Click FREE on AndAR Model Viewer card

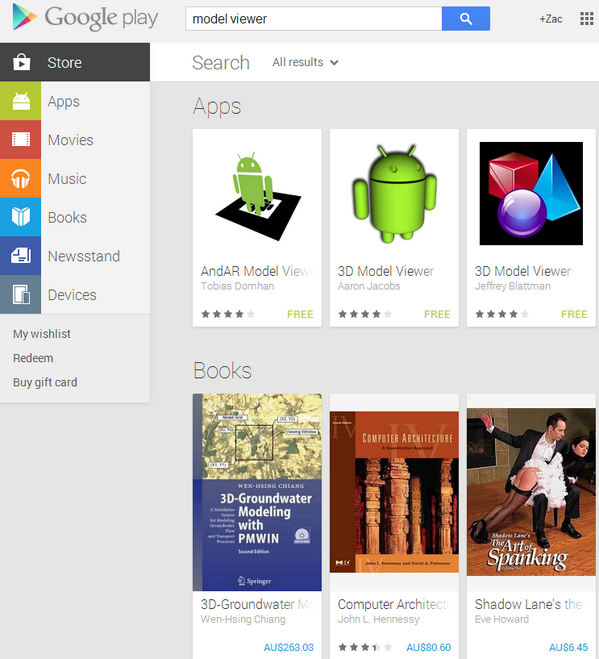click(300, 314)
